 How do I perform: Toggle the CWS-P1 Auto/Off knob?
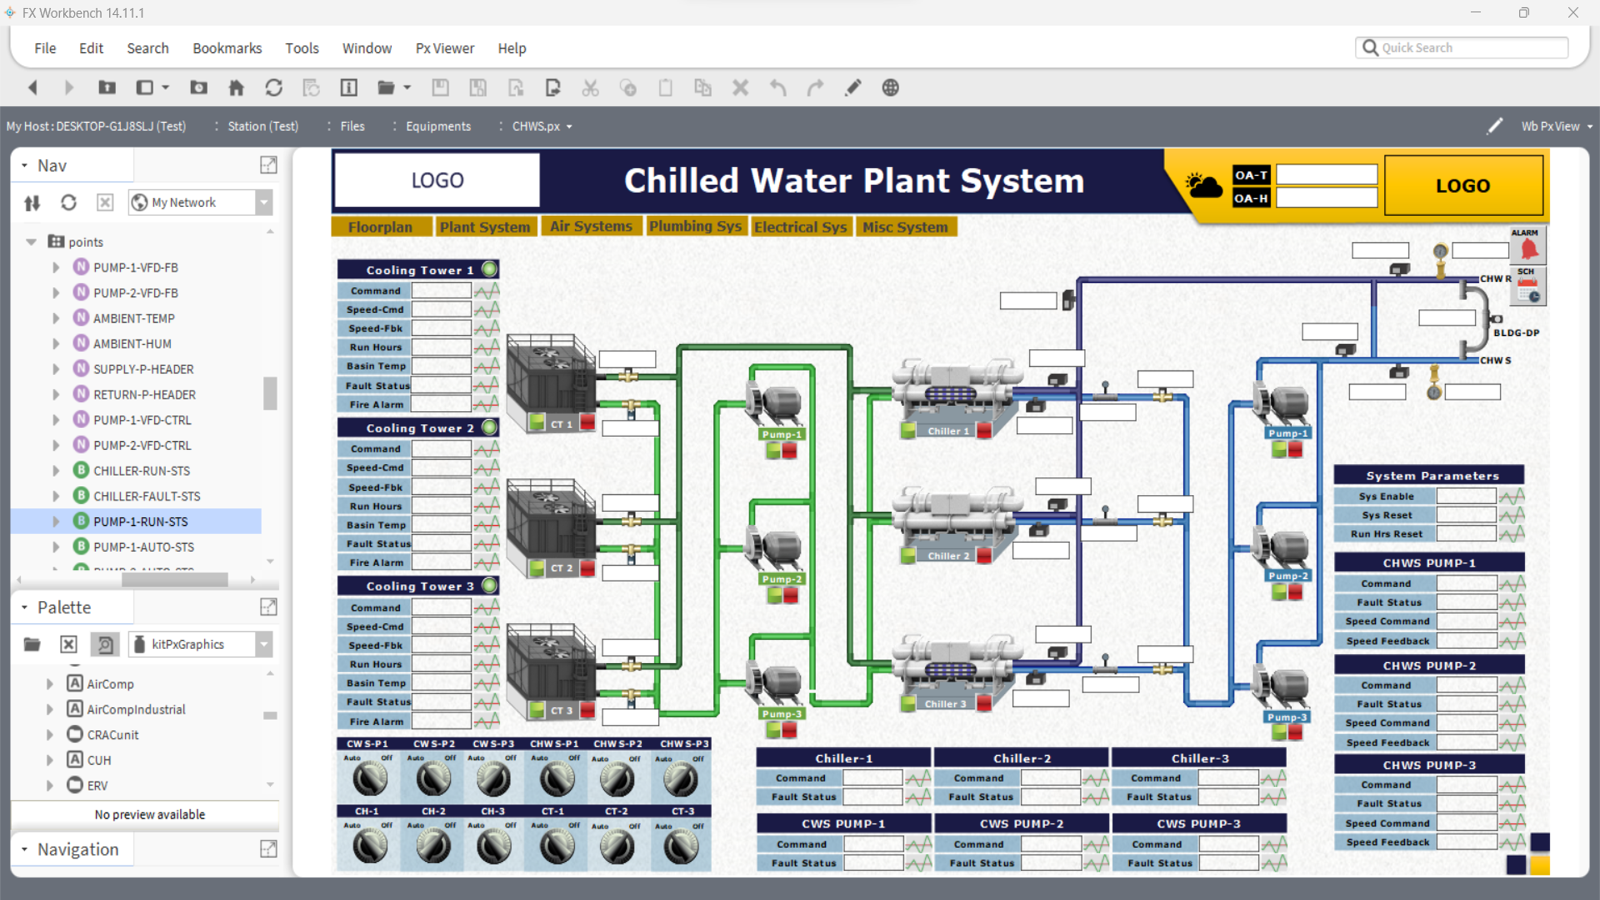[369, 779]
